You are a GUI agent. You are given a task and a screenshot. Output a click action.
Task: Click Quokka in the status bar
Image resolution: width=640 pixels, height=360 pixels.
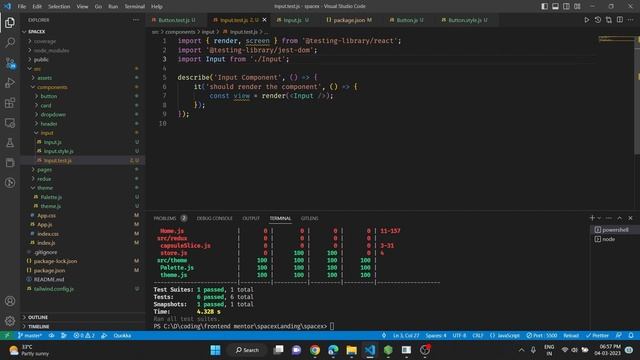click(122, 336)
